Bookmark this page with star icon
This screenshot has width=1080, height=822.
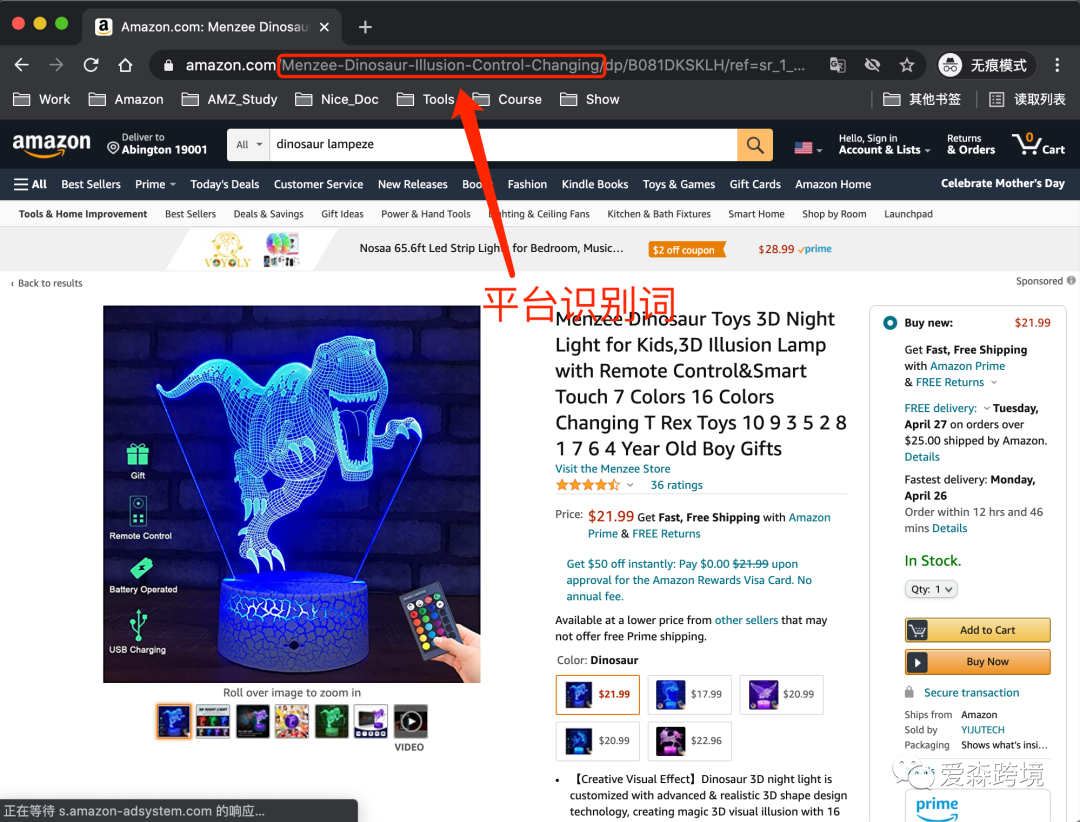click(906, 65)
